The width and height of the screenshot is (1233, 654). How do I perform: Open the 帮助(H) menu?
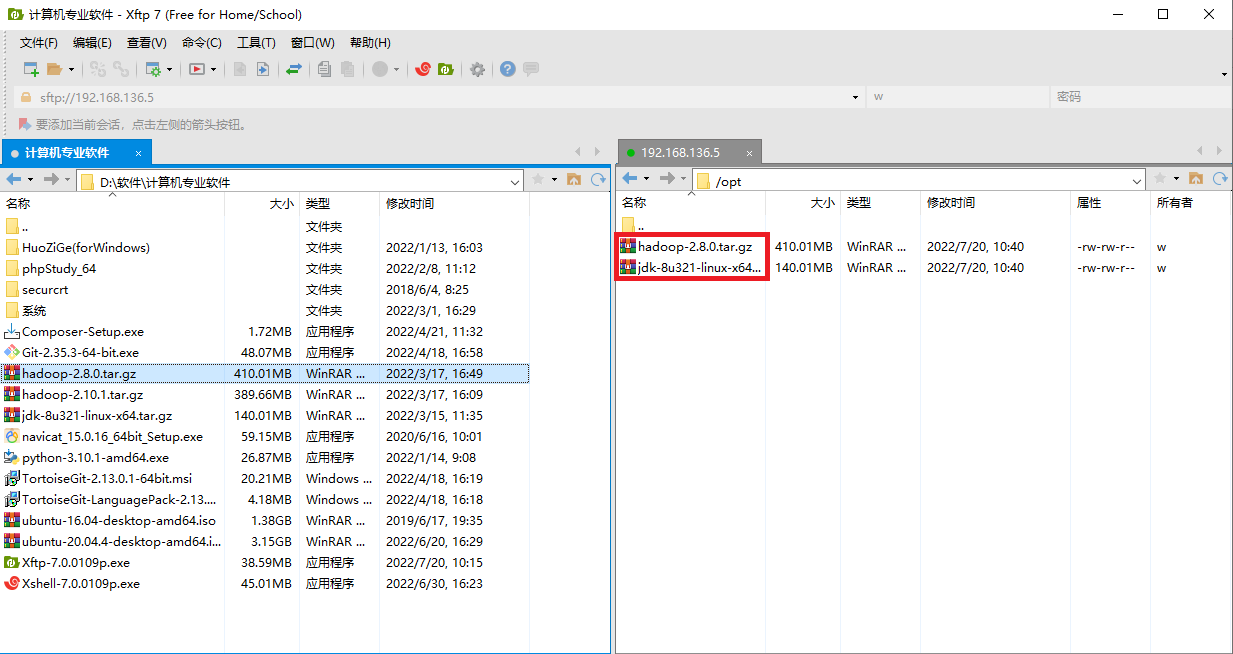[x=370, y=43]
